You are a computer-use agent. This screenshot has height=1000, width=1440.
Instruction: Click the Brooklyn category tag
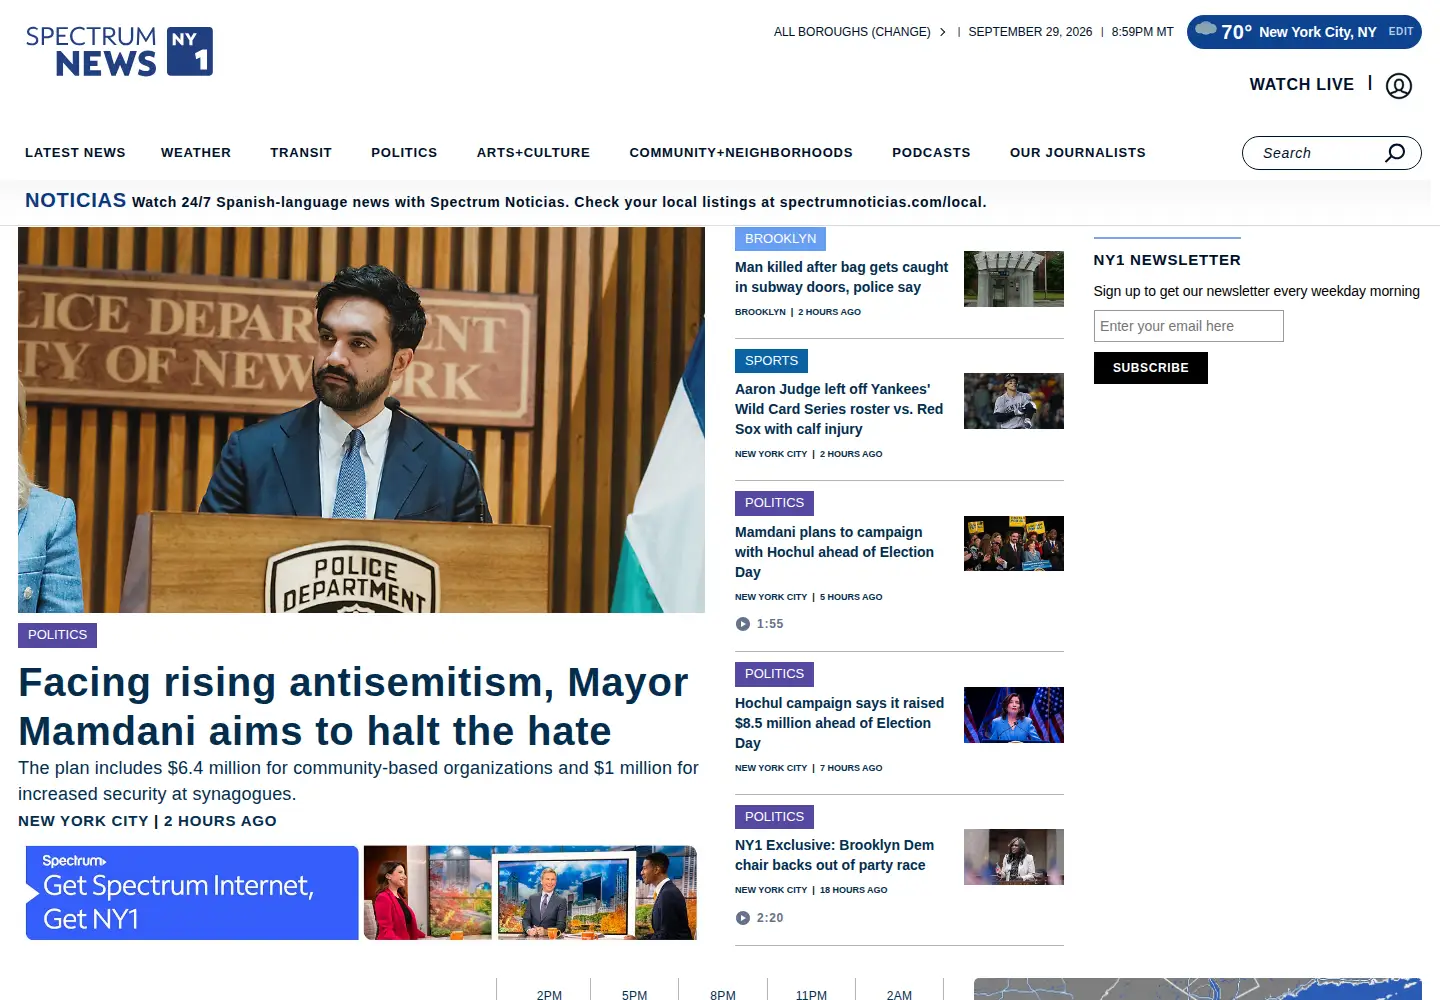pos(780,239)
